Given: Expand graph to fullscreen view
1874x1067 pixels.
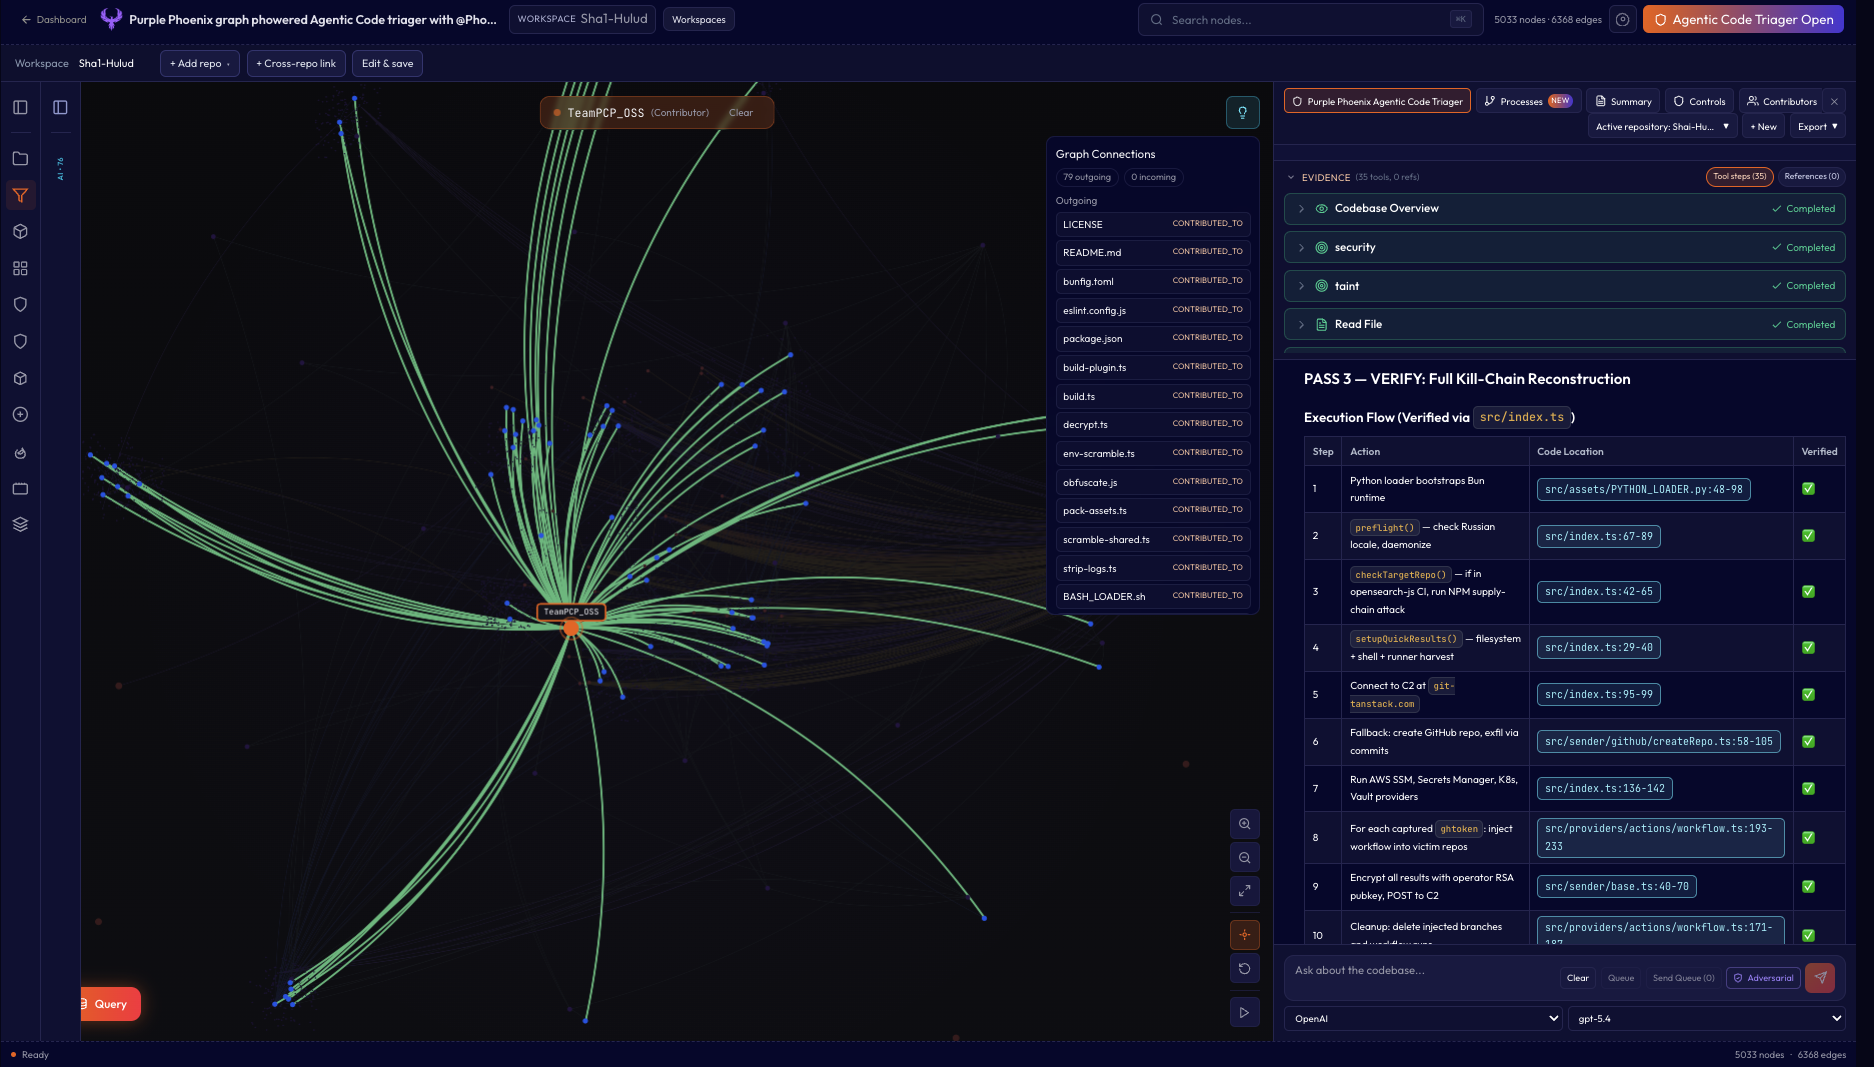Looking at the screenshot, I should [1244, 890].
